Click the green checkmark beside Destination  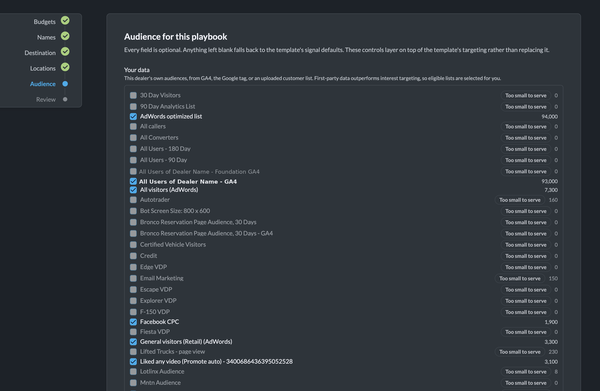coord(65,51)
